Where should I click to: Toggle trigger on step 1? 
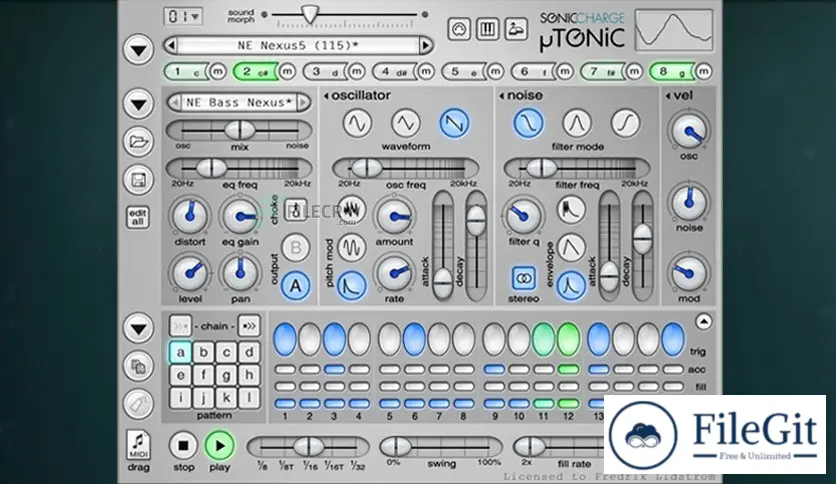(x=285, y=339)
